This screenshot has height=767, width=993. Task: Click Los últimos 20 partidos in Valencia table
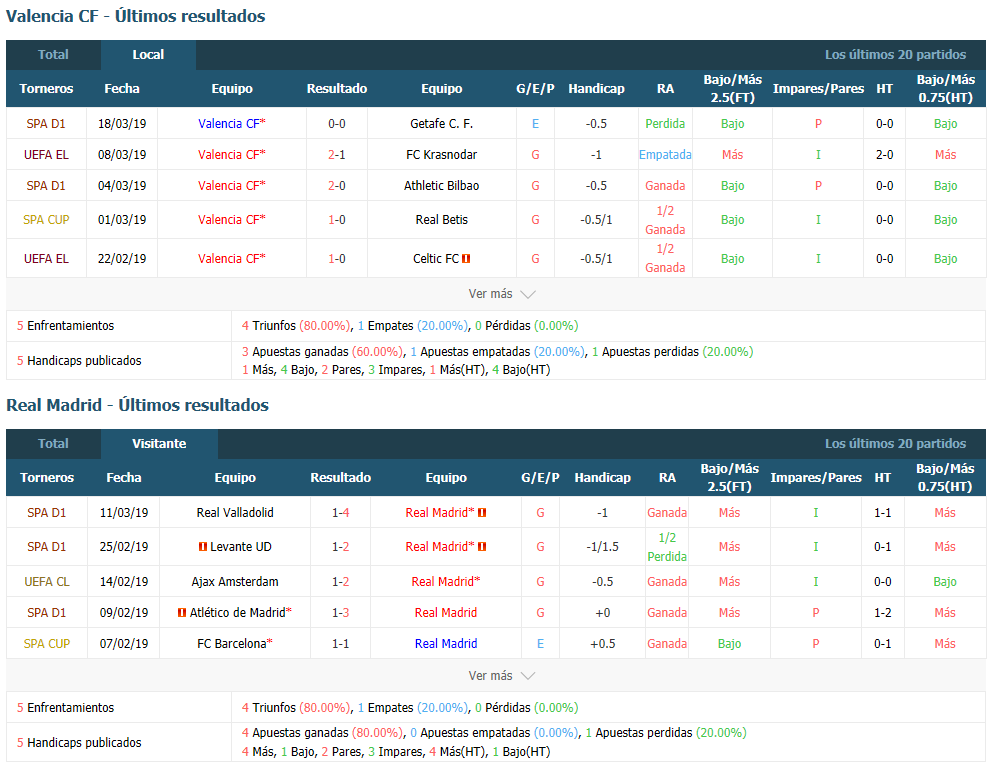point(895,54)
